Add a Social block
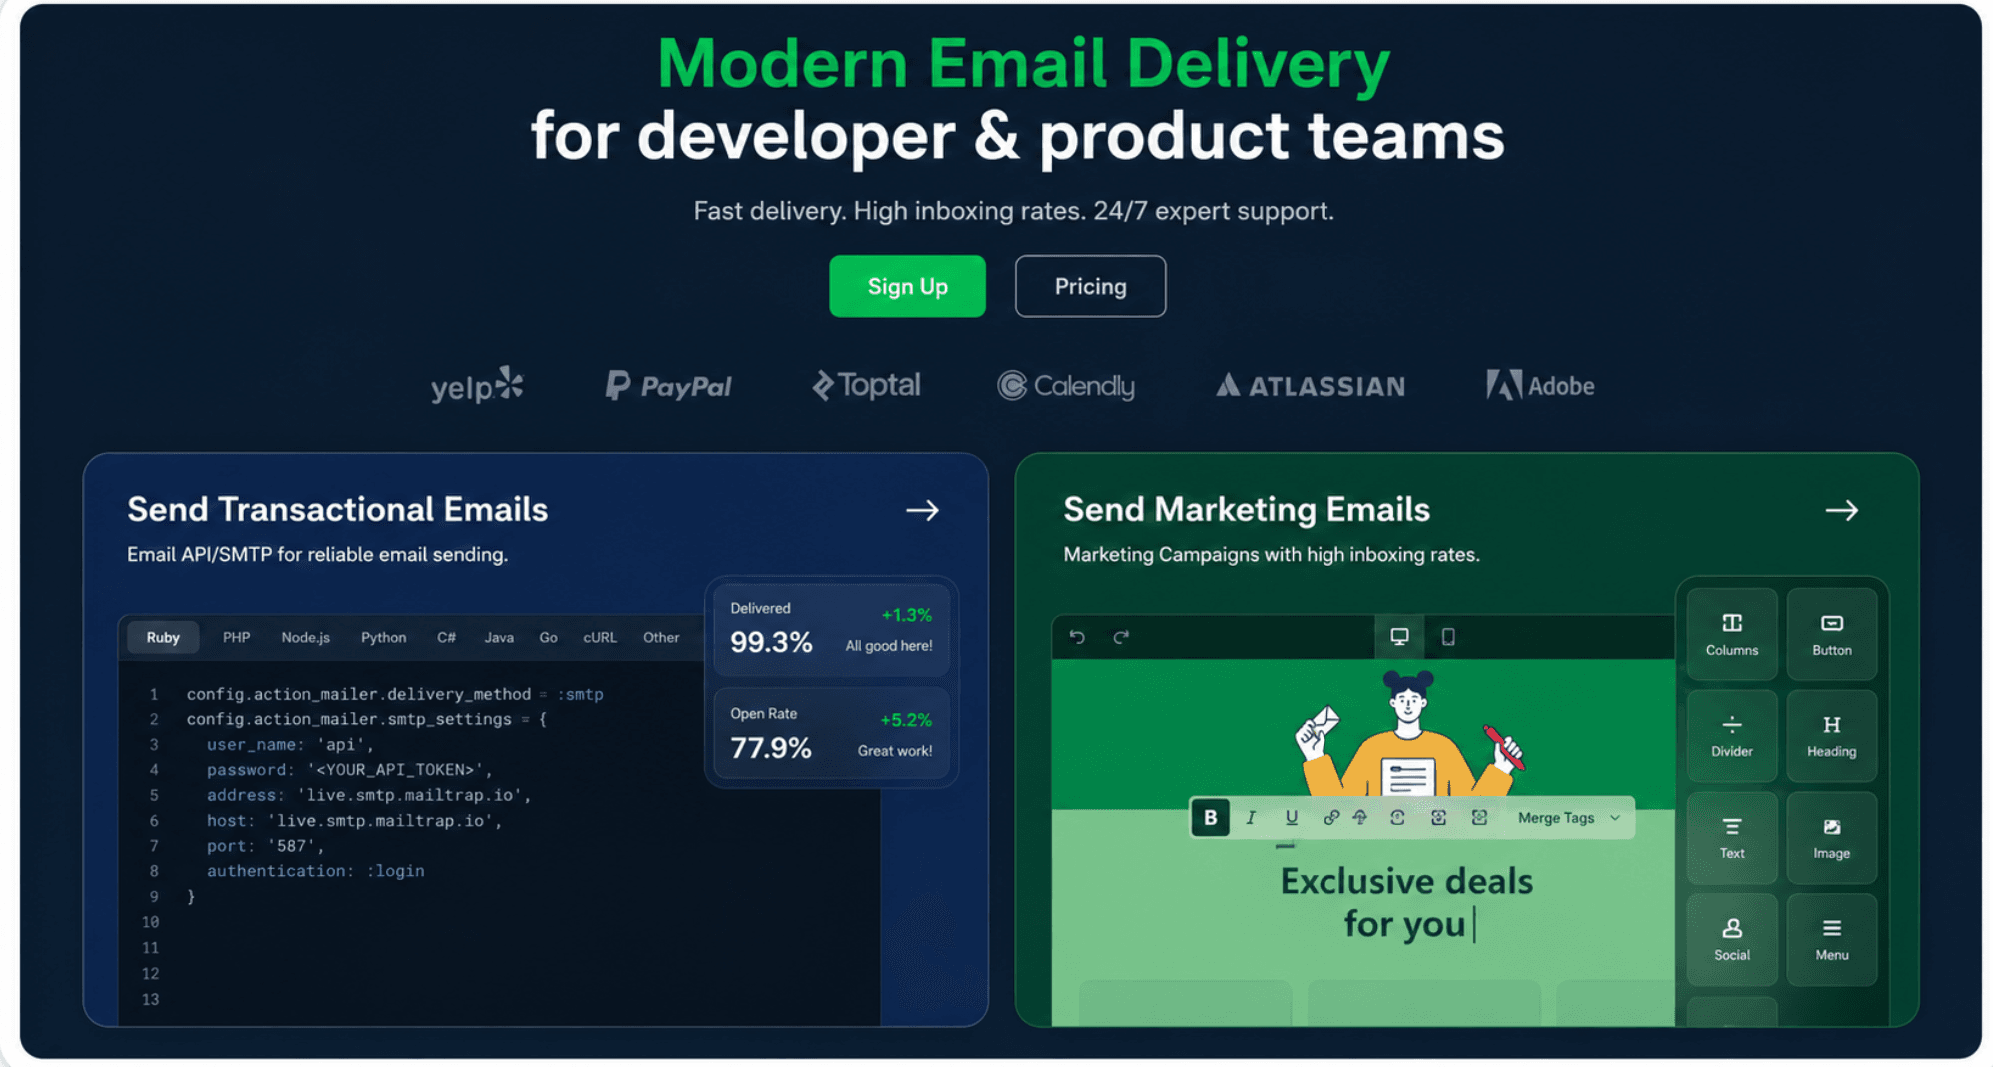The image size is (1993, 1067). coord(1731,940)
